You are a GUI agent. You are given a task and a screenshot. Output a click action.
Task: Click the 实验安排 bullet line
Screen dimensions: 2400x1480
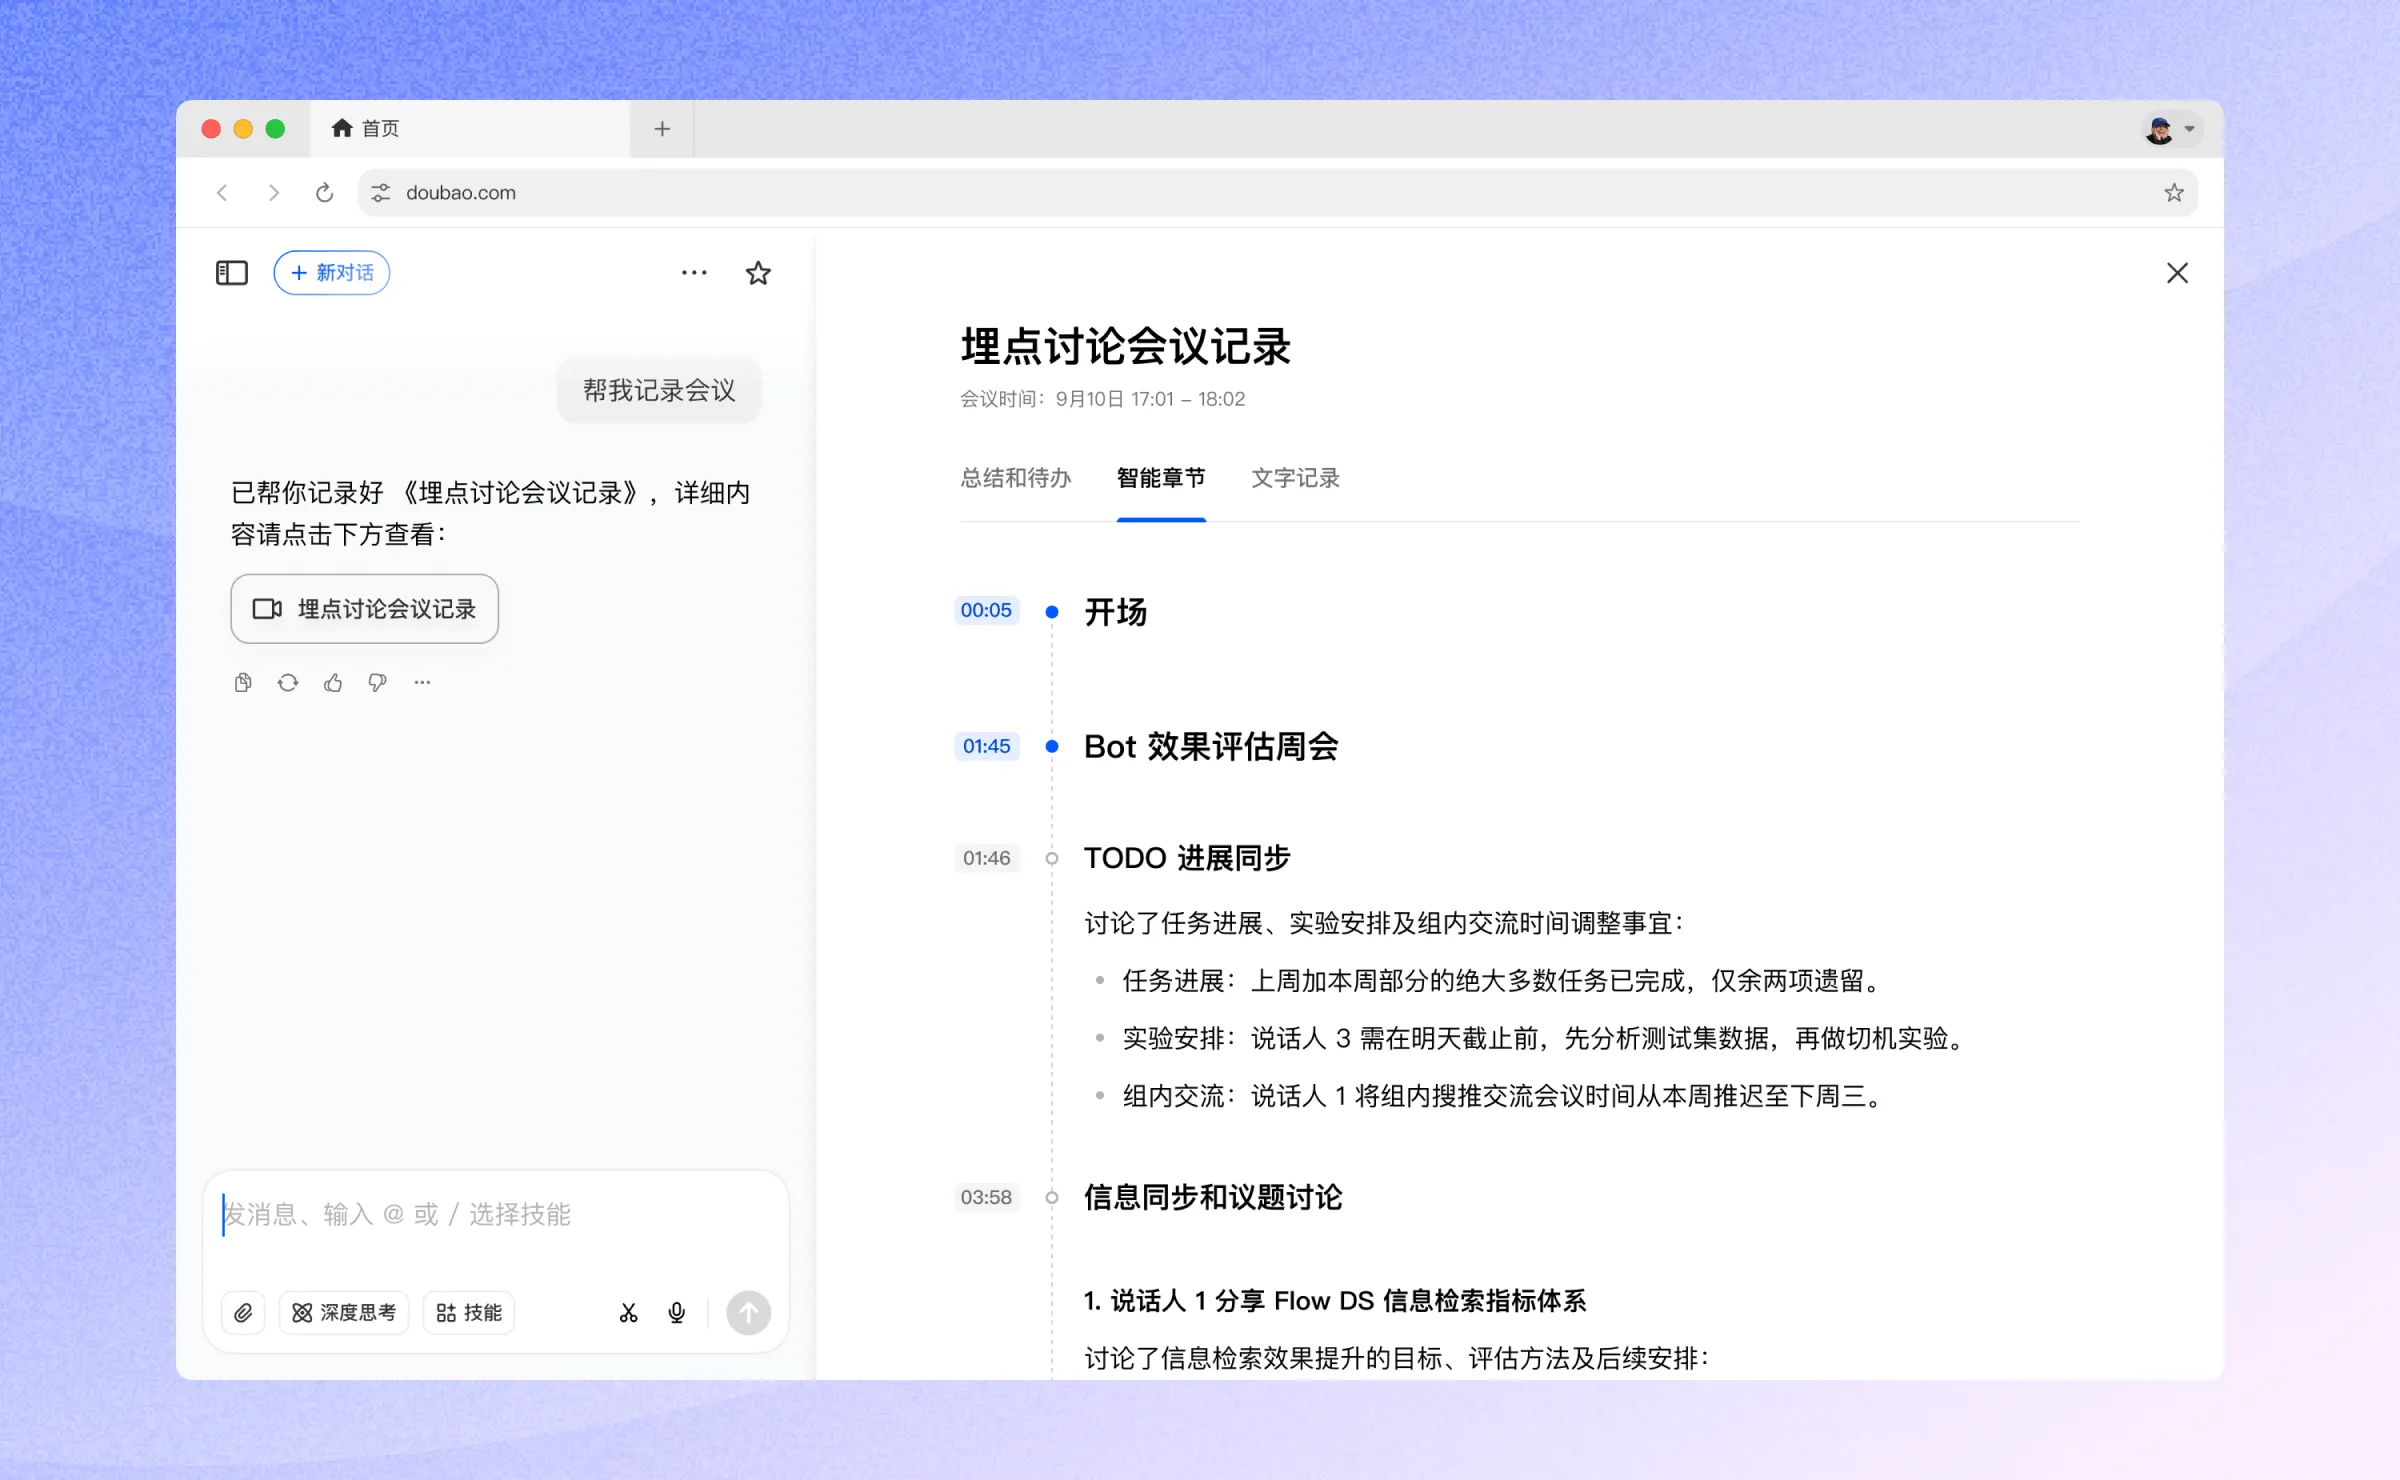(1543, 1039)
